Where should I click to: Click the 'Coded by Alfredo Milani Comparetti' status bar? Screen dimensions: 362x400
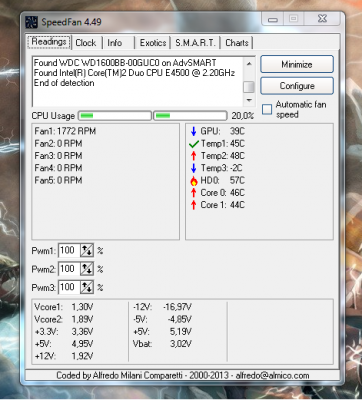183,375
